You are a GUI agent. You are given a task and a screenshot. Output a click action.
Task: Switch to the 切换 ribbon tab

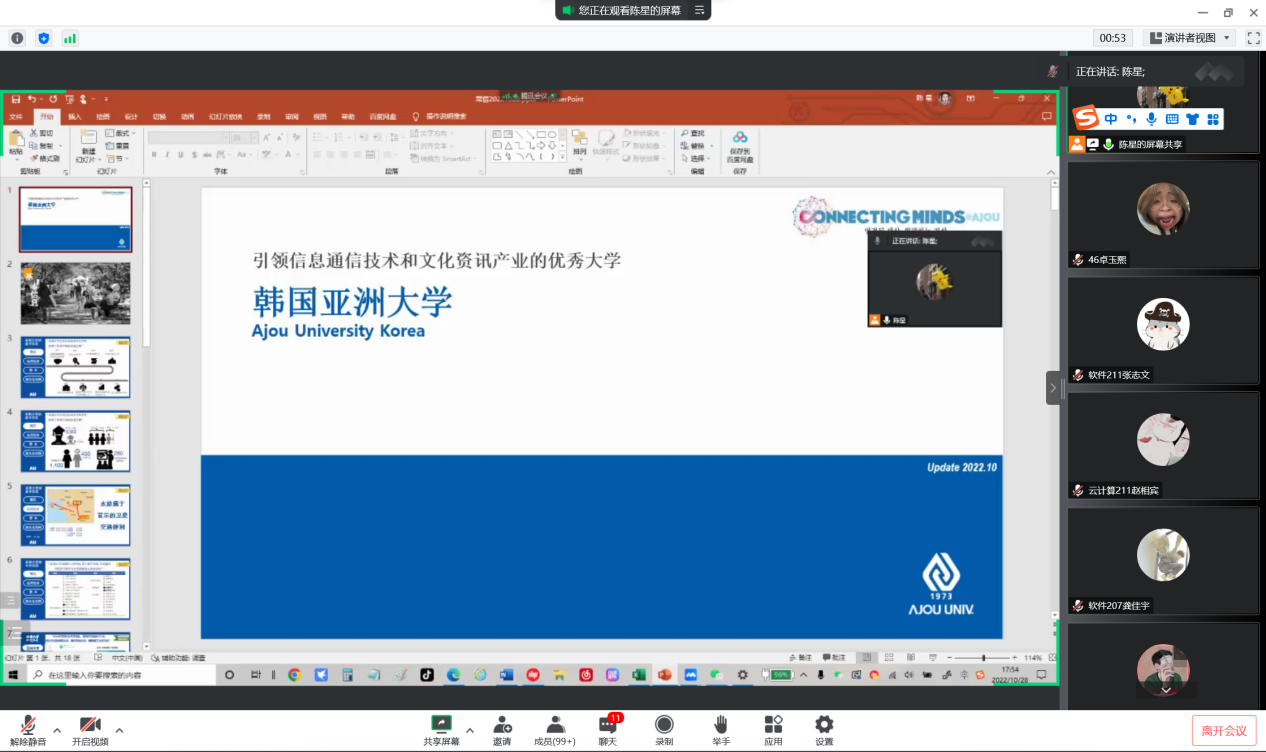160,117
